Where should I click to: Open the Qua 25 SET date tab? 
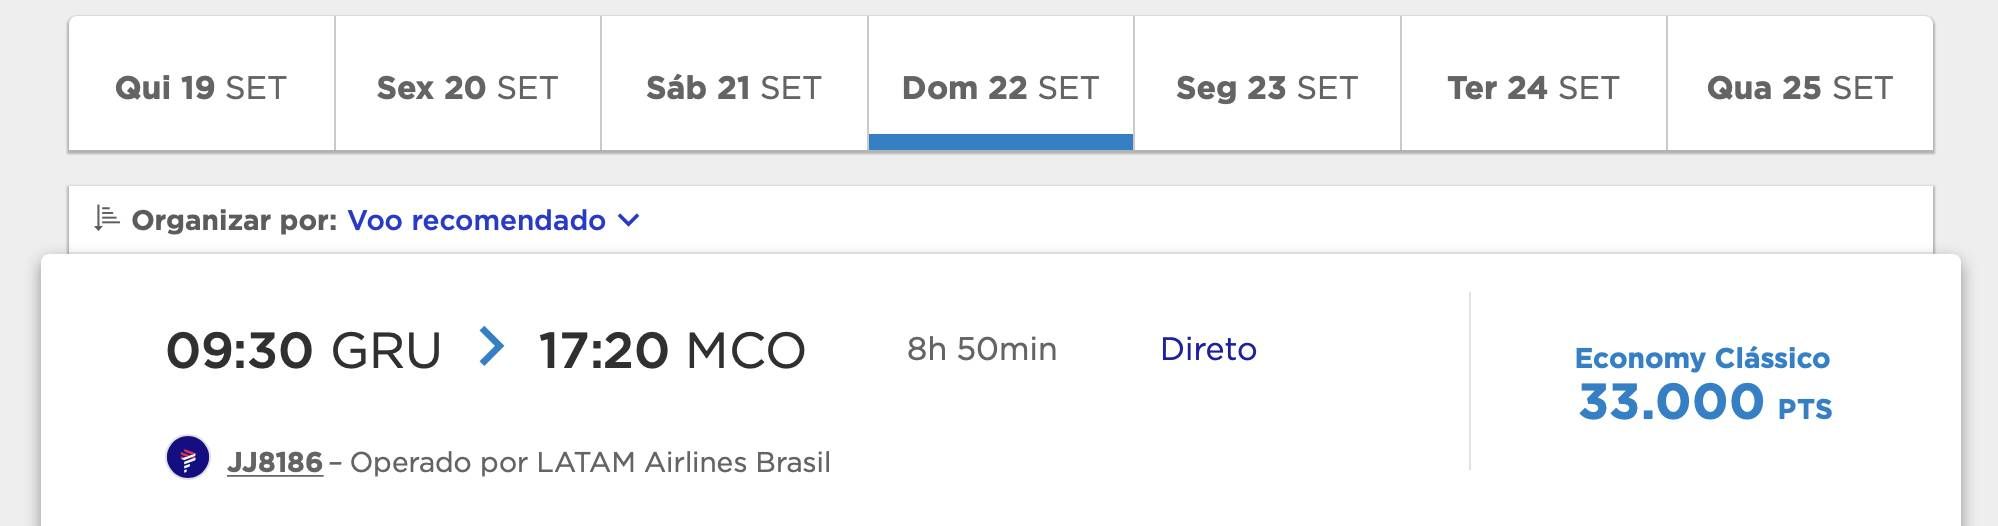coord(1800,84)
